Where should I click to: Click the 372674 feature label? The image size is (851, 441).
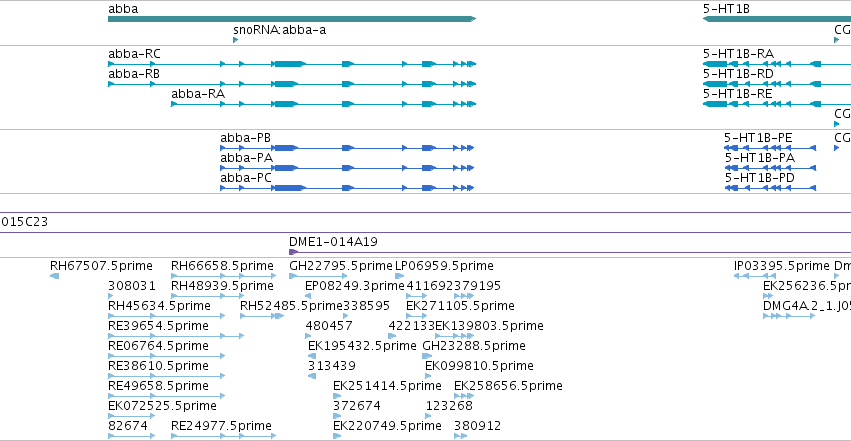pos(357,406)
